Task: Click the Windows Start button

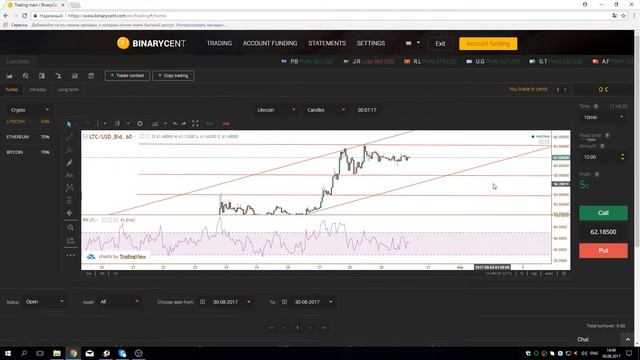Action: [x=8, y=353]
